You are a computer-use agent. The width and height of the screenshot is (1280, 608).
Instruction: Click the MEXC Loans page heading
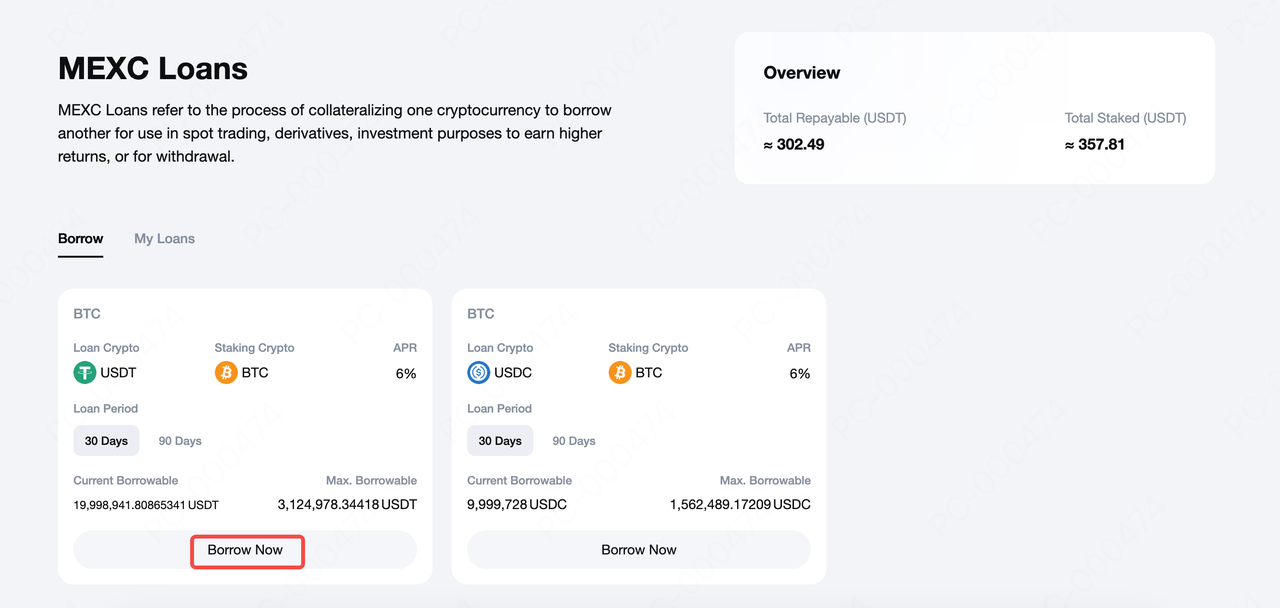(153, 69)
